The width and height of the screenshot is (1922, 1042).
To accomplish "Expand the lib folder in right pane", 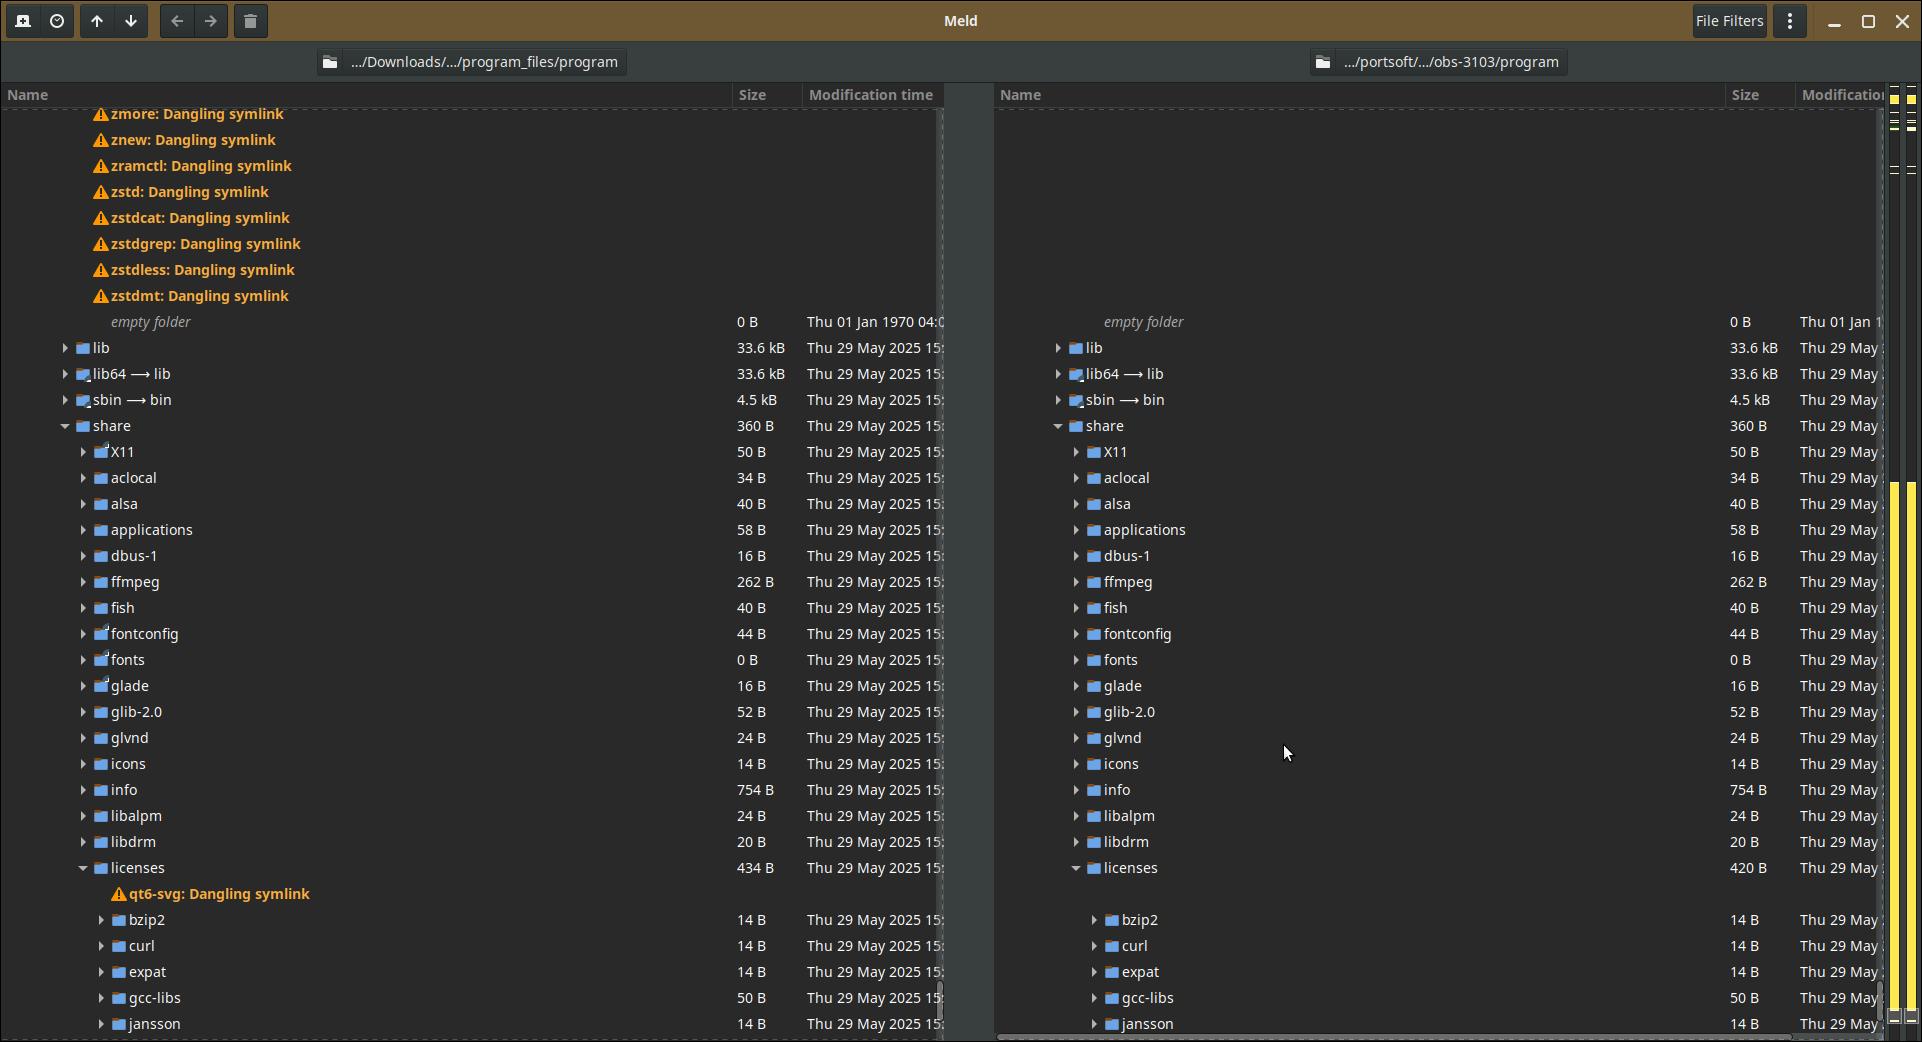I will tap(1058, 348).
